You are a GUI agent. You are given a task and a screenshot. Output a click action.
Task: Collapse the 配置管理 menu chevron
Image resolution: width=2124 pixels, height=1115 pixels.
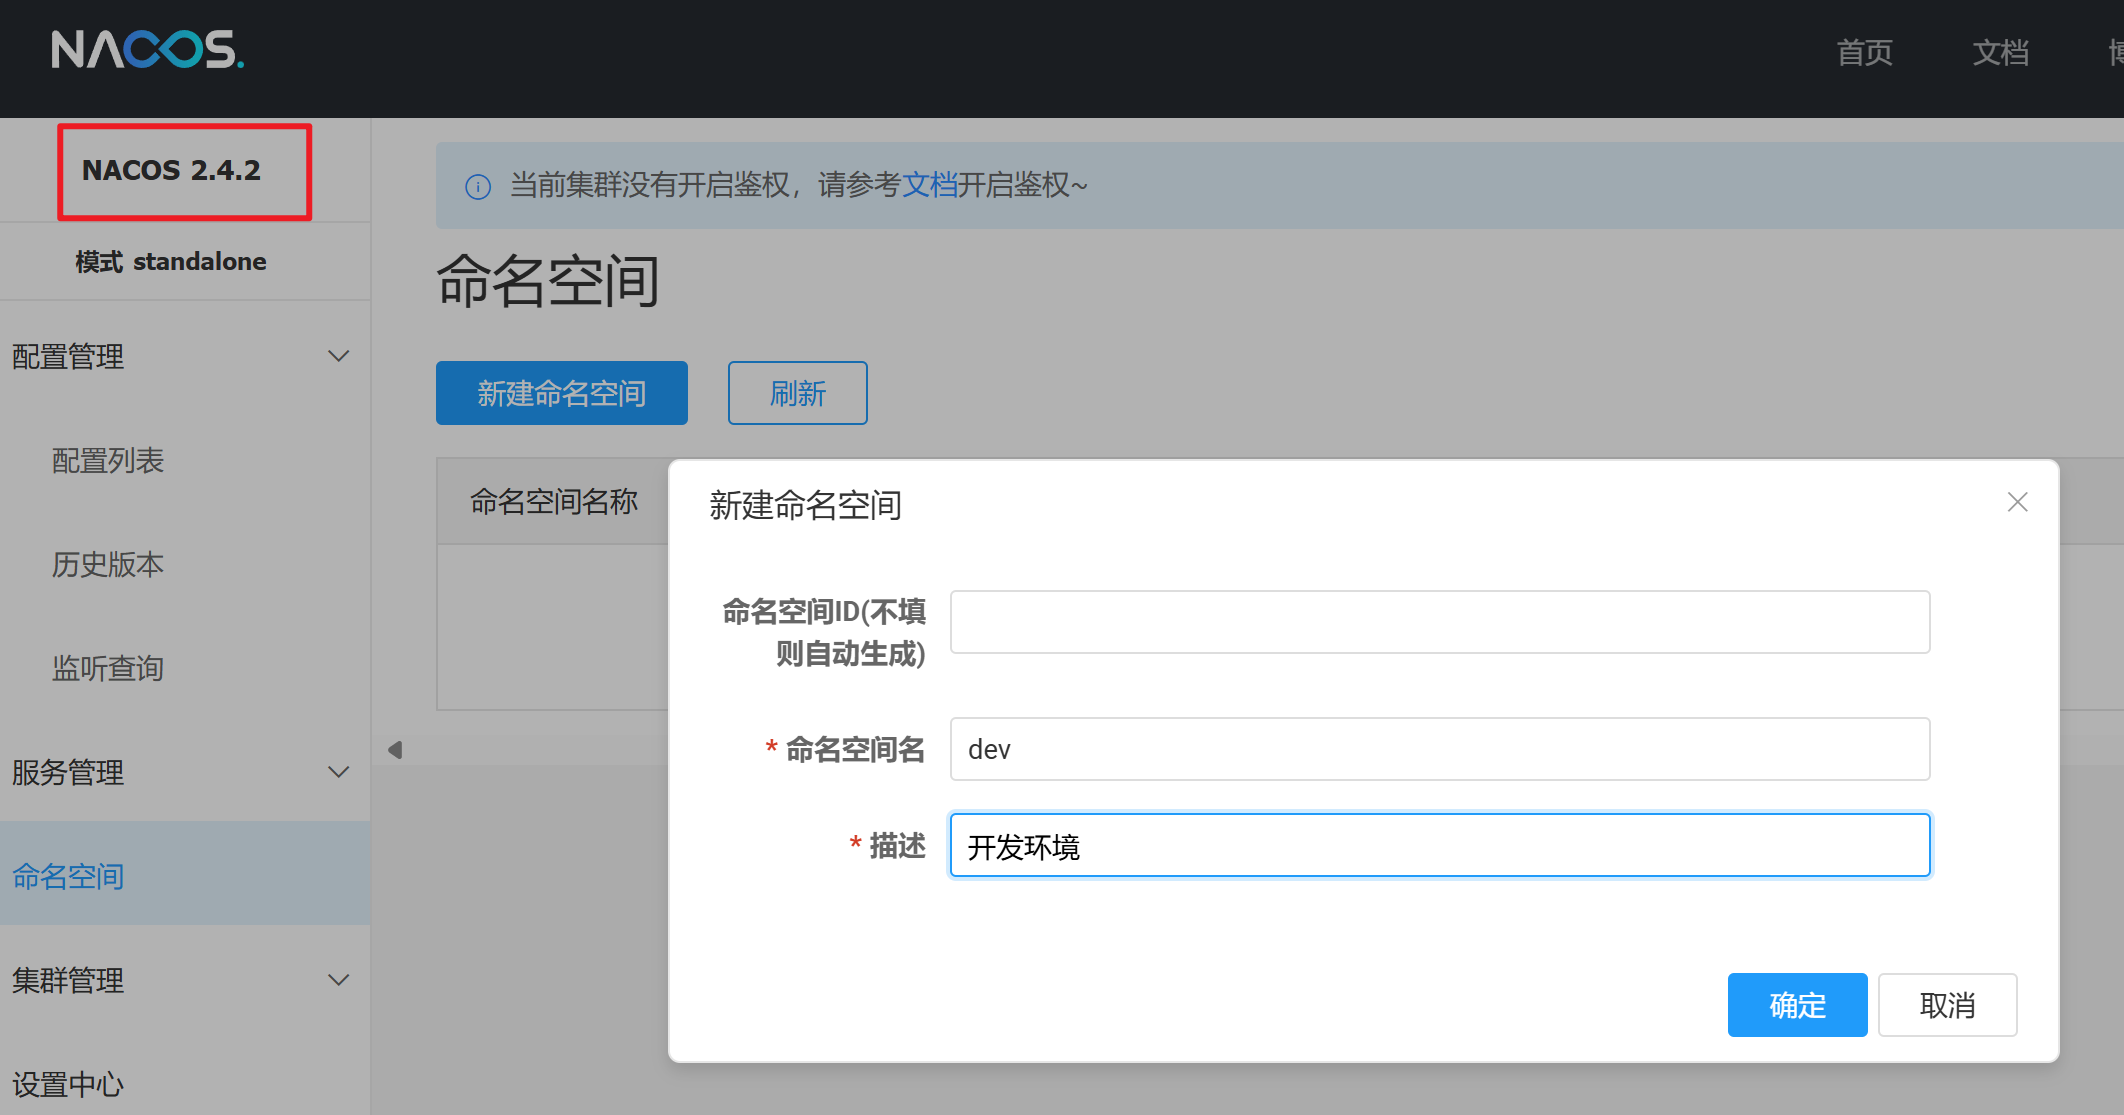(x=339, y=356)
